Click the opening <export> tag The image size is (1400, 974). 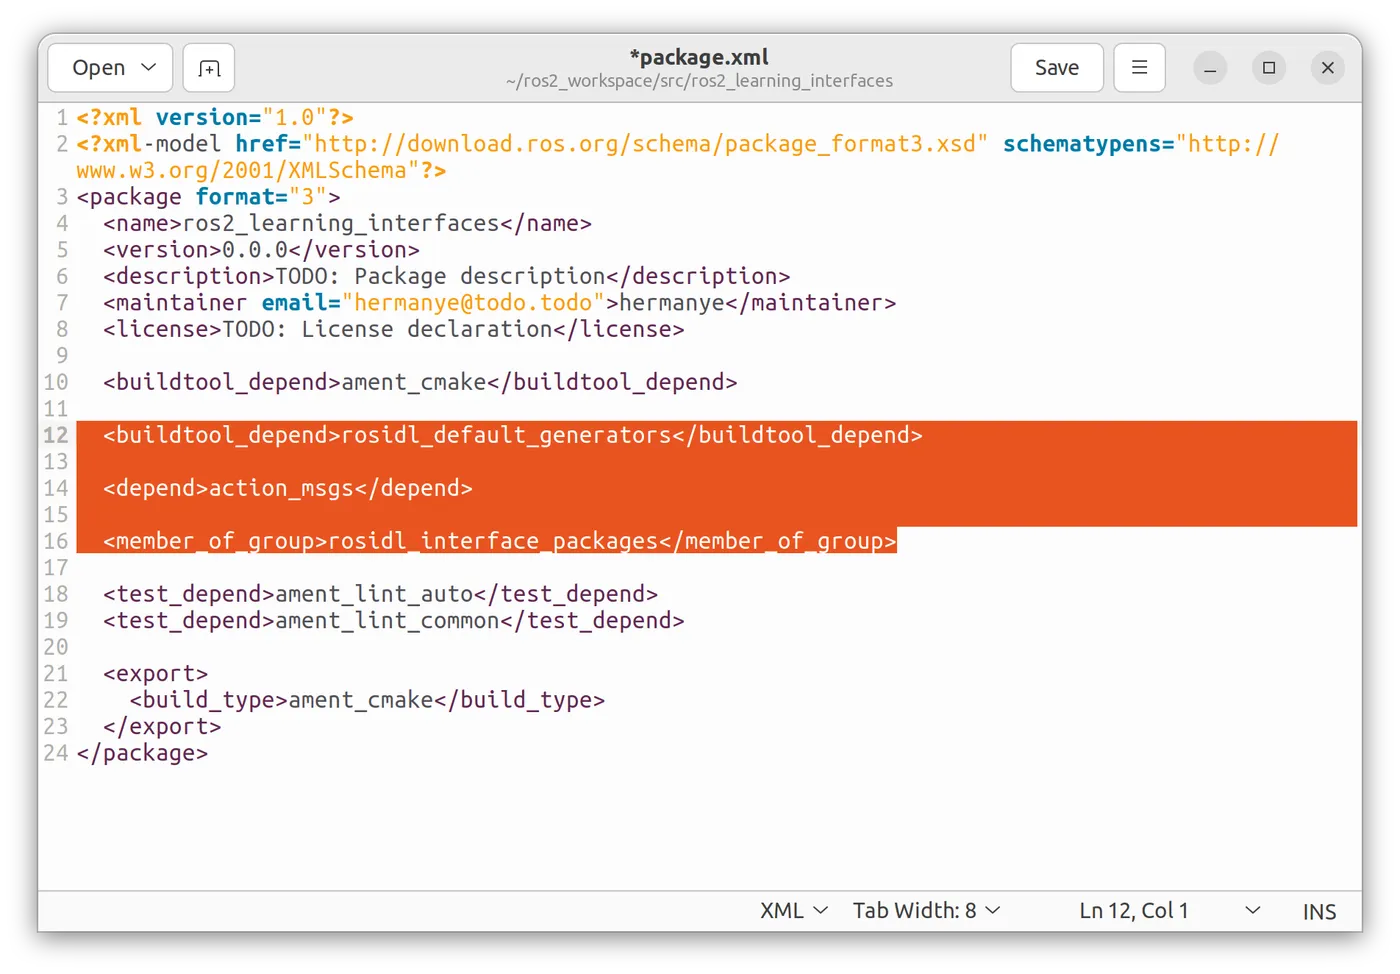click(x=155, y=674)
